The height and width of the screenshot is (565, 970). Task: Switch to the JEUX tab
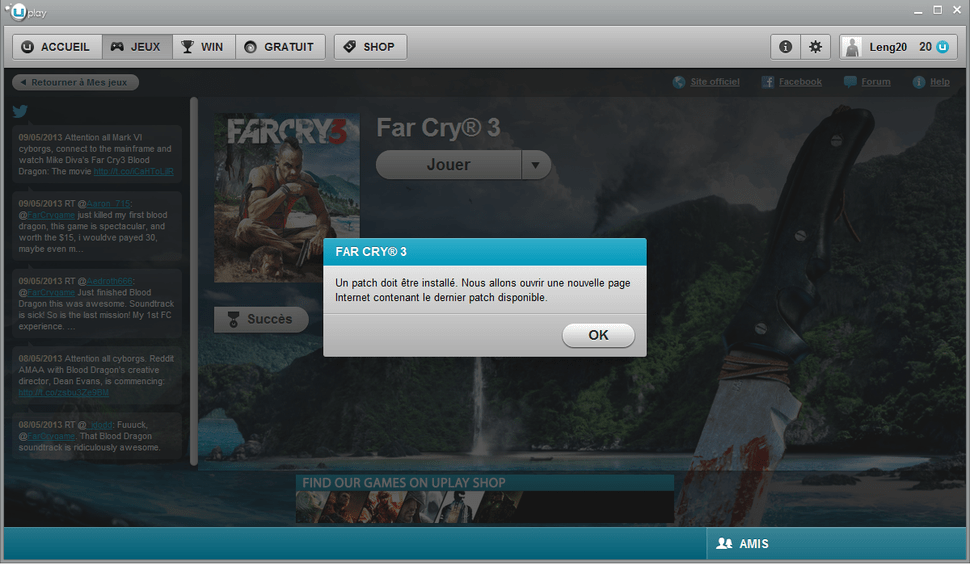pos(137,47)
